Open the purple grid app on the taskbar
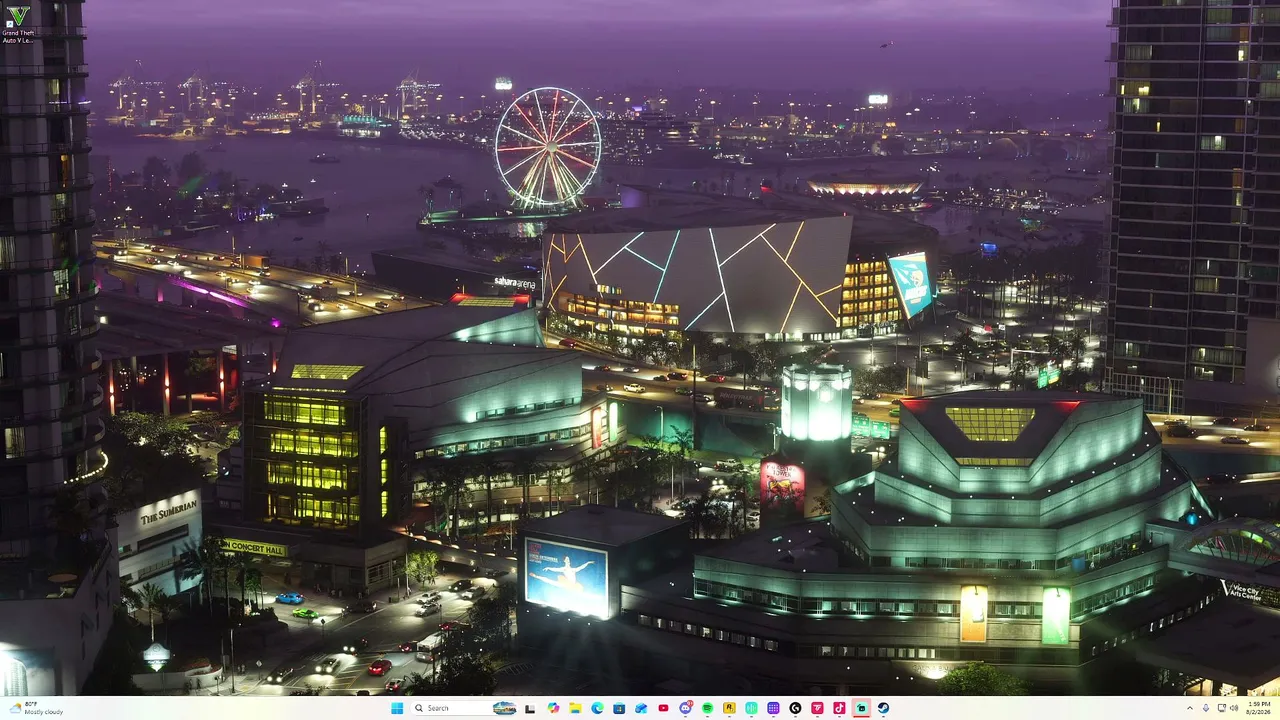Viewport: 1280px width, 720px height. [x=773, y=708]
